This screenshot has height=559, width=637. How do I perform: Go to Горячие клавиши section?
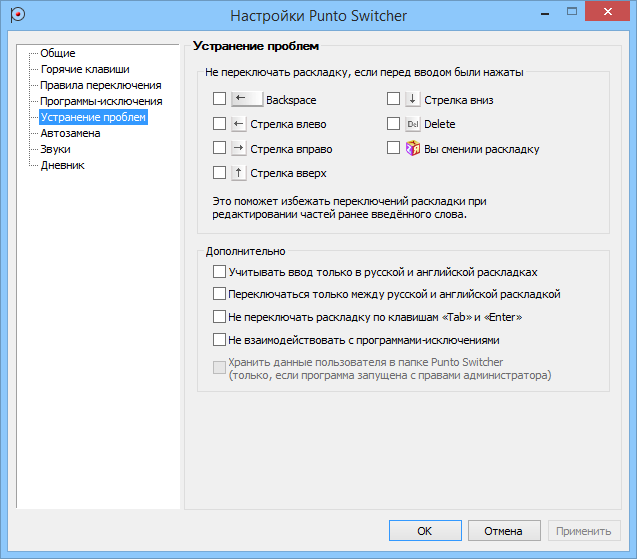click(85, 69)
